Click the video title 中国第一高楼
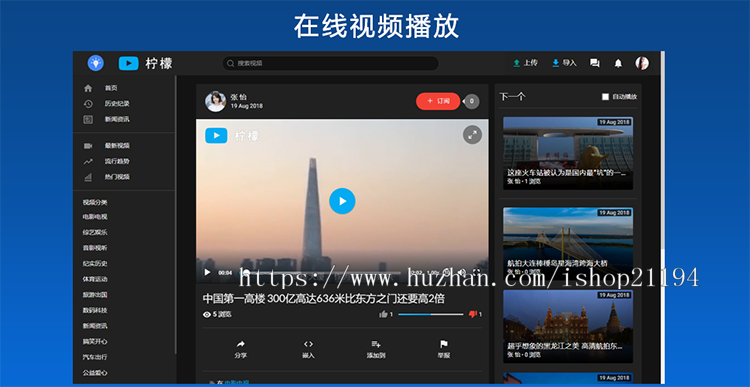Viewport: 750px width, 387px height. pos(324,299)
